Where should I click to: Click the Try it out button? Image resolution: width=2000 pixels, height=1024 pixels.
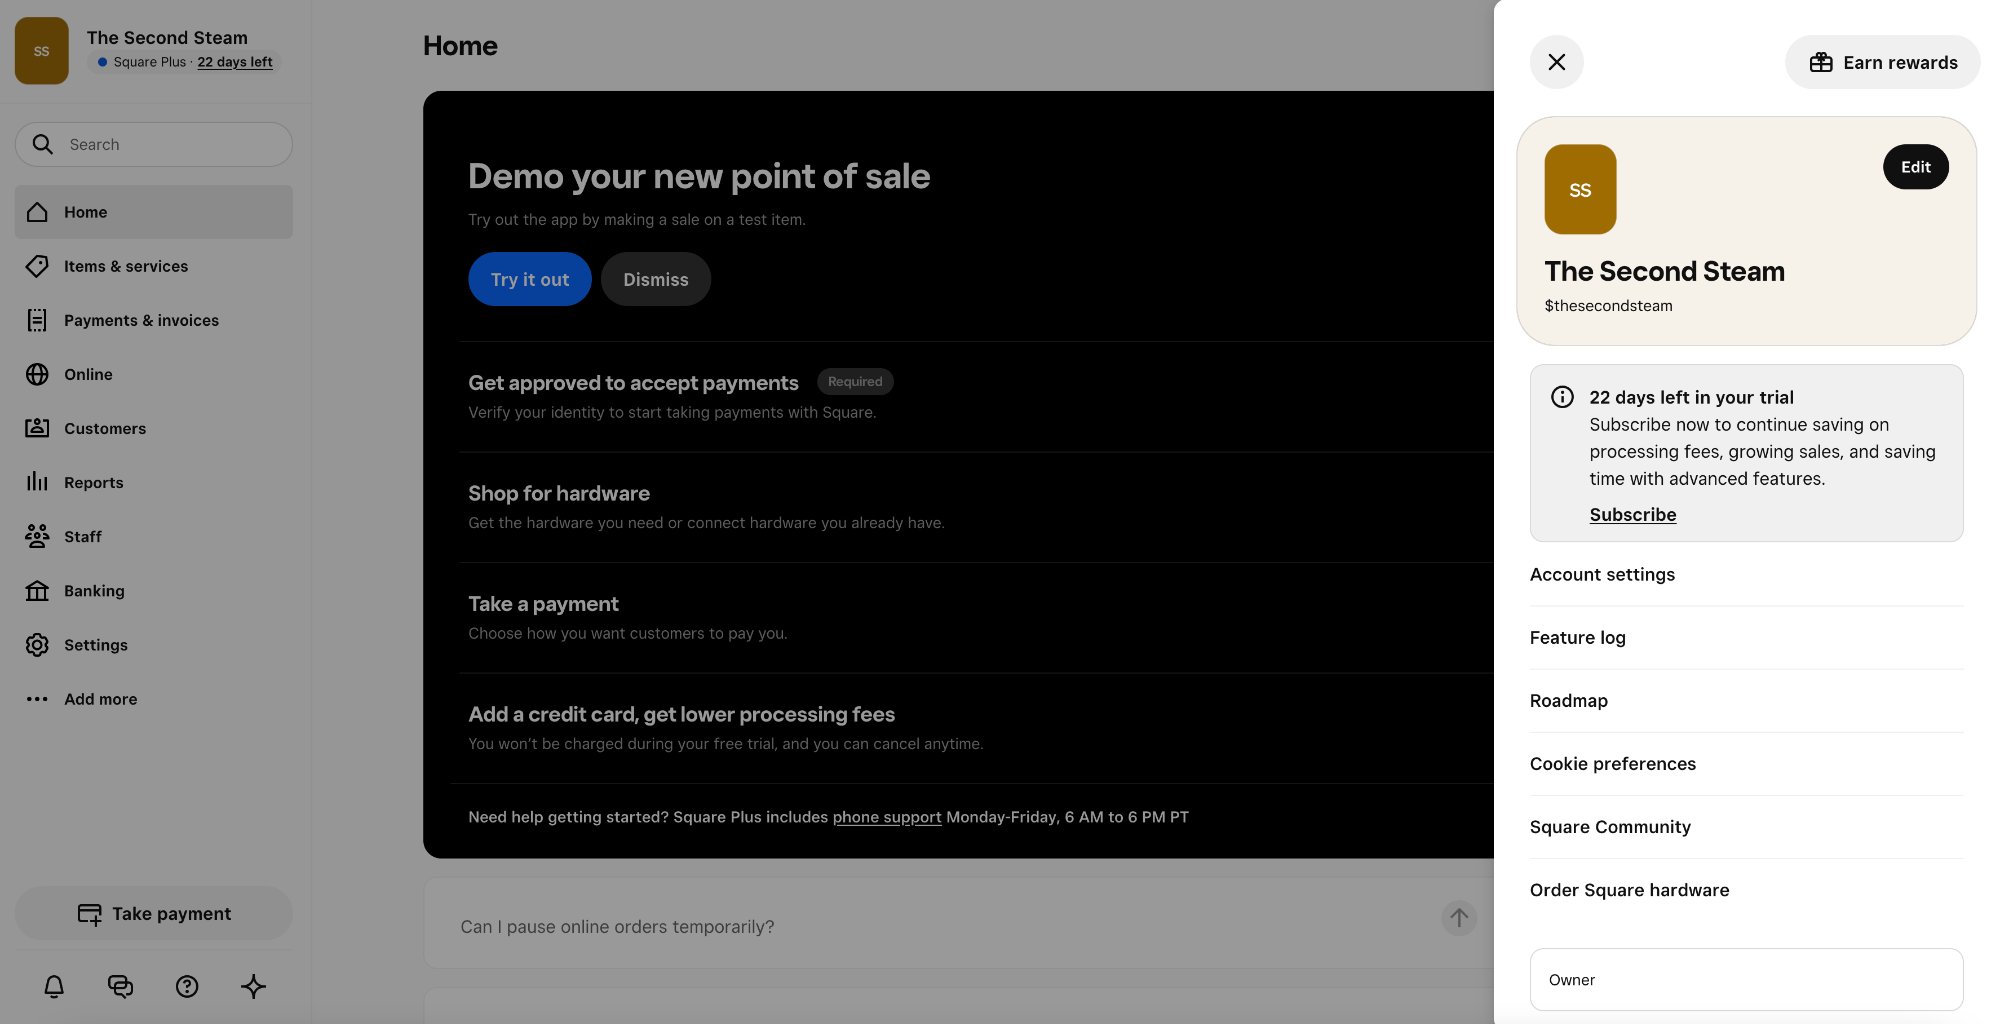tap(529, 279)
